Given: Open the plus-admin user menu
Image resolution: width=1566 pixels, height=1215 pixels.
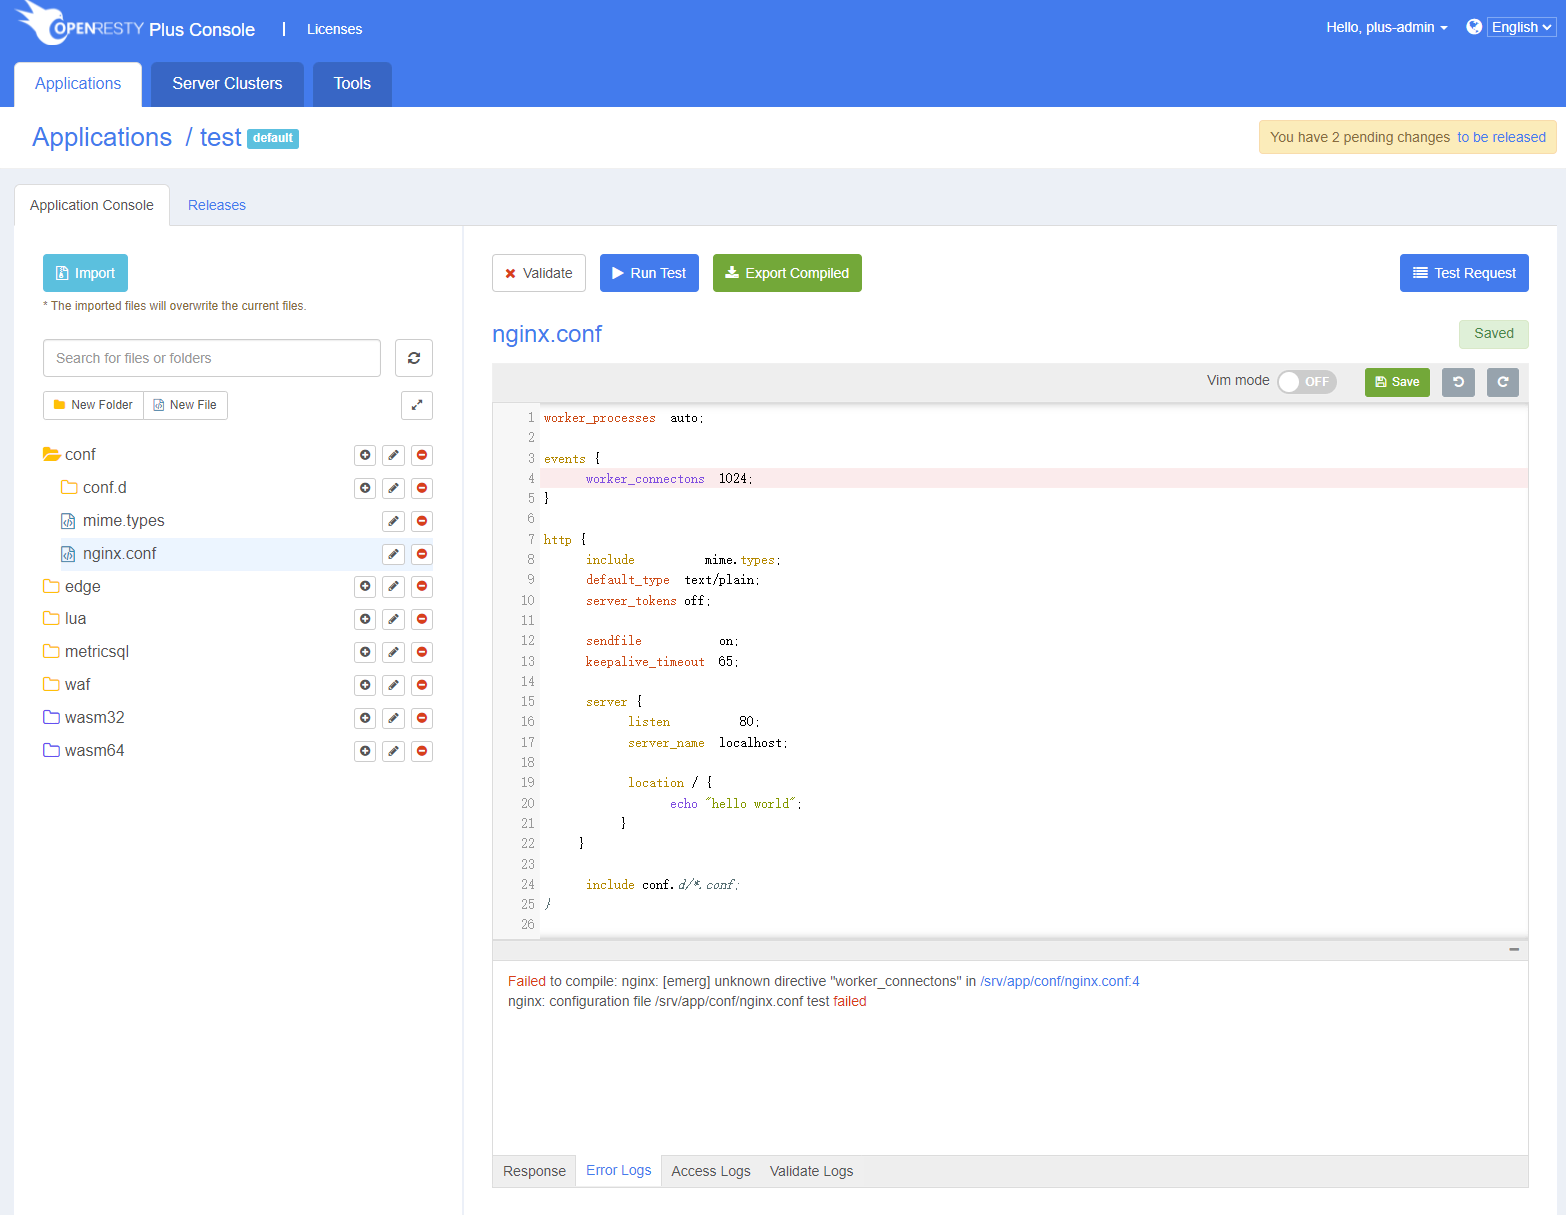Looking at the screenshot, I should (1387, 27).
